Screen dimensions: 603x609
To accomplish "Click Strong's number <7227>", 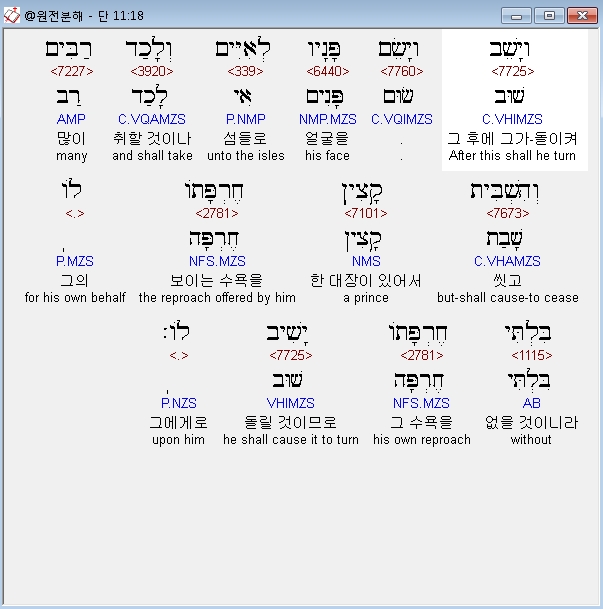I will pyautogui.click(x=72, y=71).
